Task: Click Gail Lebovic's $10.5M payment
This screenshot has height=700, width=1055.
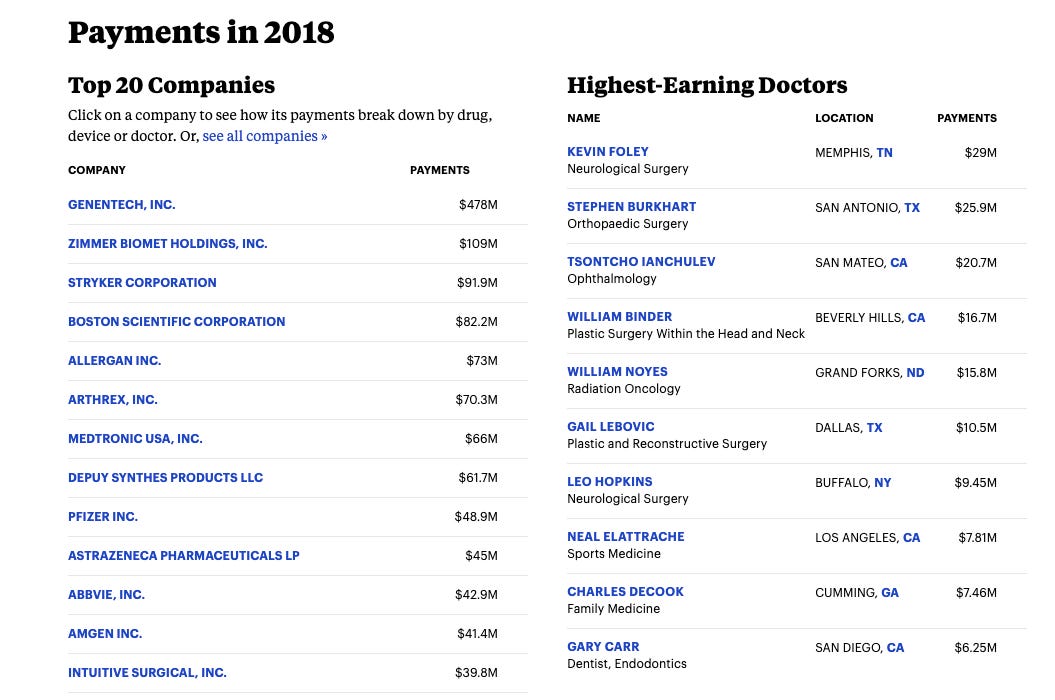Action: (x=976, y=428)
